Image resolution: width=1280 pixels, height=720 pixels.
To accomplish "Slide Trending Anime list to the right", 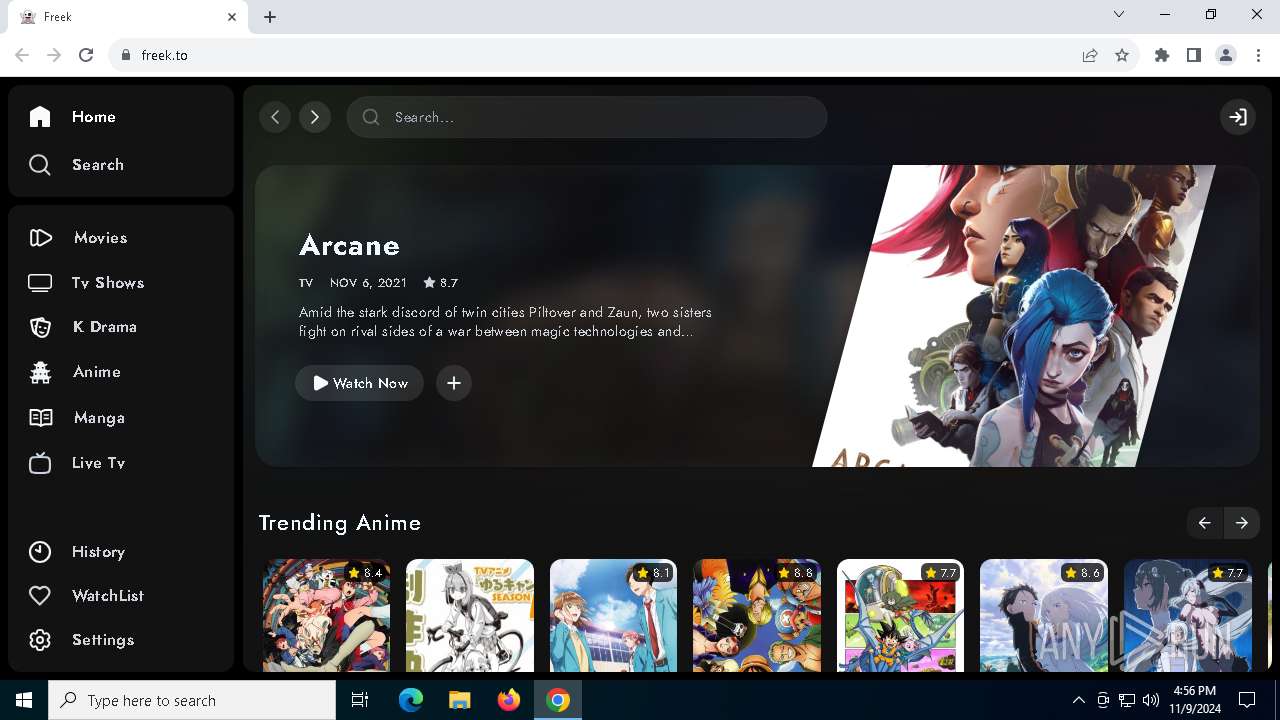I will [x=1241, y=523].
